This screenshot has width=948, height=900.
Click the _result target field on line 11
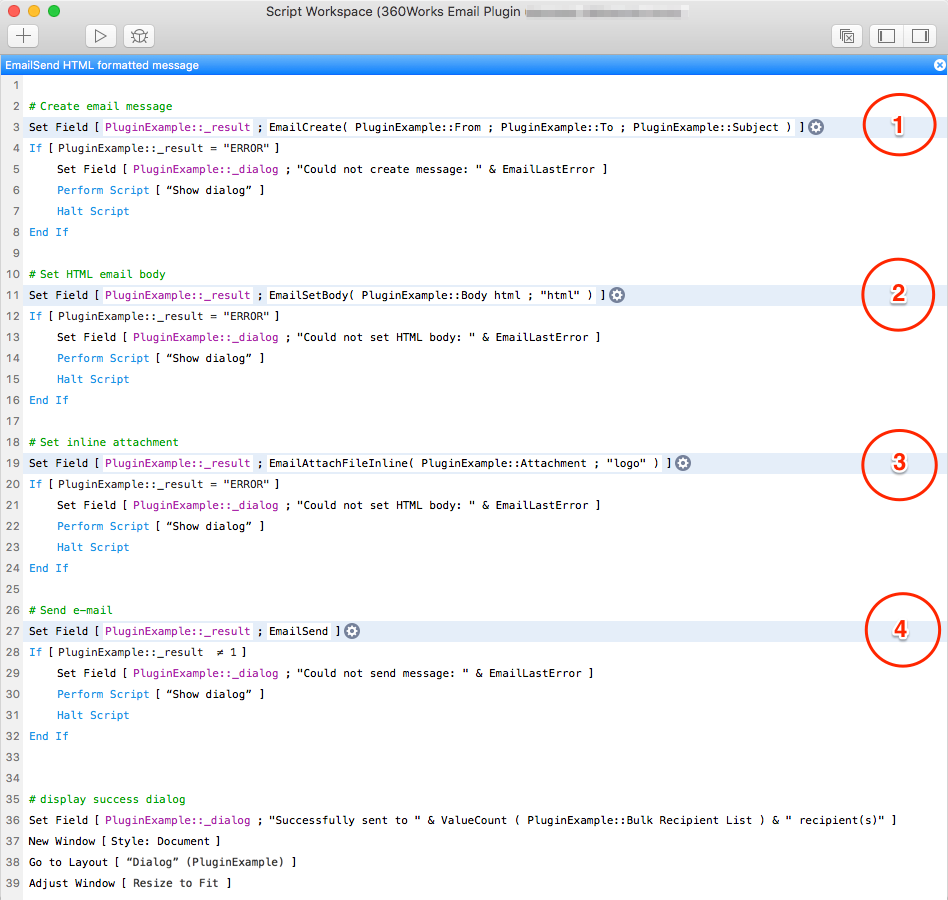point(177,296)
